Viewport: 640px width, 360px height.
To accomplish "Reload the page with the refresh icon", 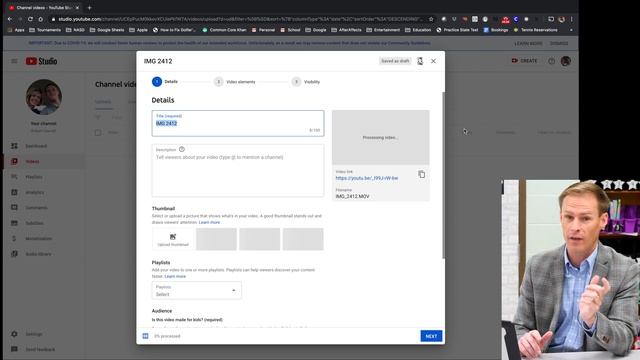I will 30,19.
